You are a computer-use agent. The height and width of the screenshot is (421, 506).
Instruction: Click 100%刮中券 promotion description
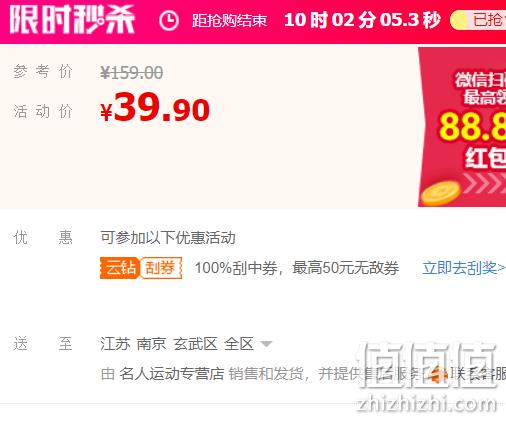click(297, 268)
